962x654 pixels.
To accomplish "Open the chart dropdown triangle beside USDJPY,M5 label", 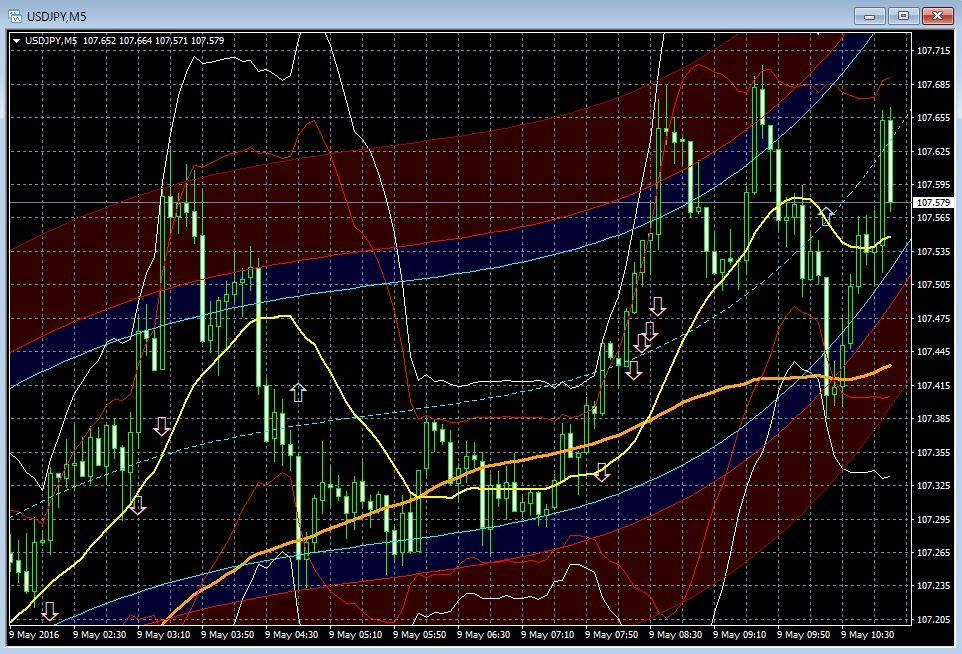I will pyautogui.click(x=17, y=41).
